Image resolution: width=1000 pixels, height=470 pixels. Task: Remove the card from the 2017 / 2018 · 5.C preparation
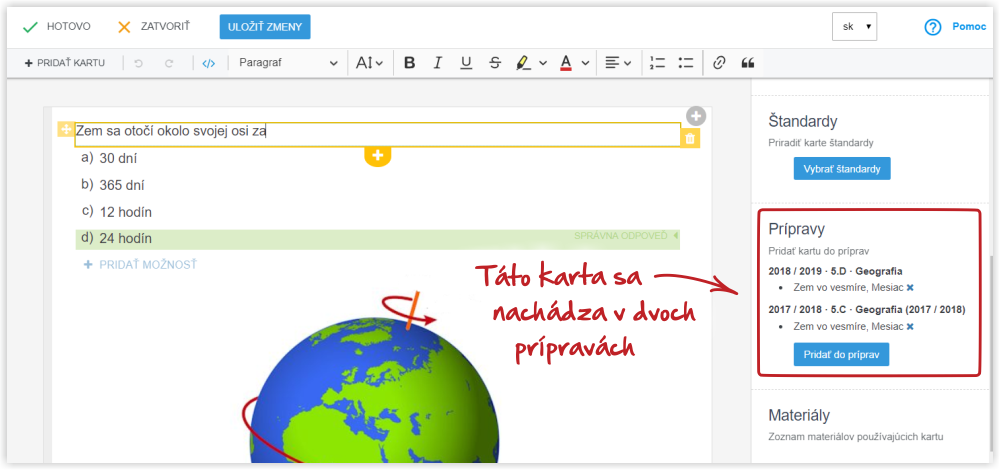point(910,327)
